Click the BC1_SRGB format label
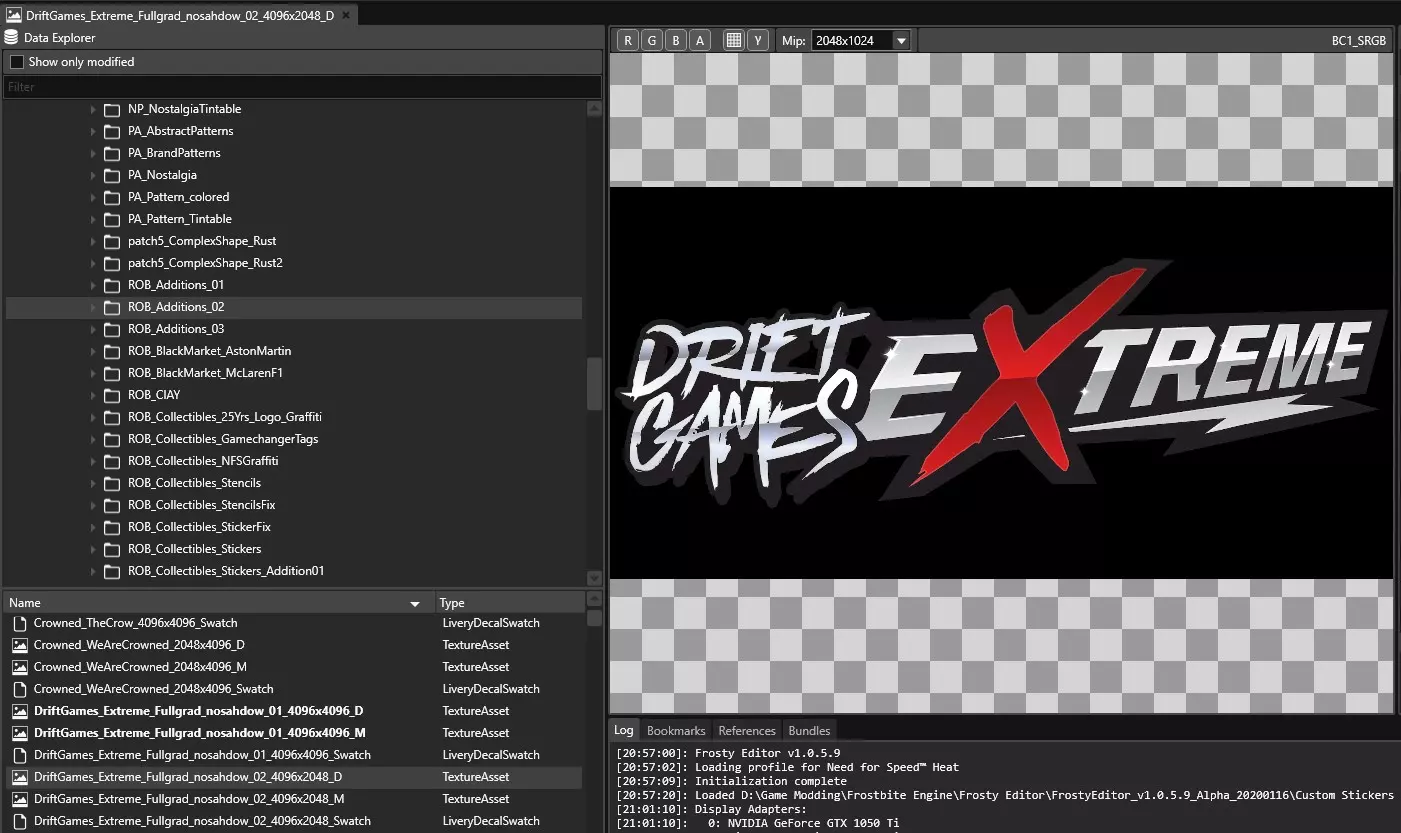Viewport: 1401px width, 833px height. [x=1359, y=41]
